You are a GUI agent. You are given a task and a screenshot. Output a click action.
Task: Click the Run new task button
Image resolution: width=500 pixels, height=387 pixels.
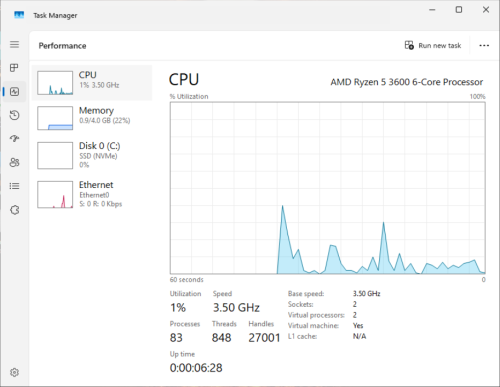(x=433, y=45)
